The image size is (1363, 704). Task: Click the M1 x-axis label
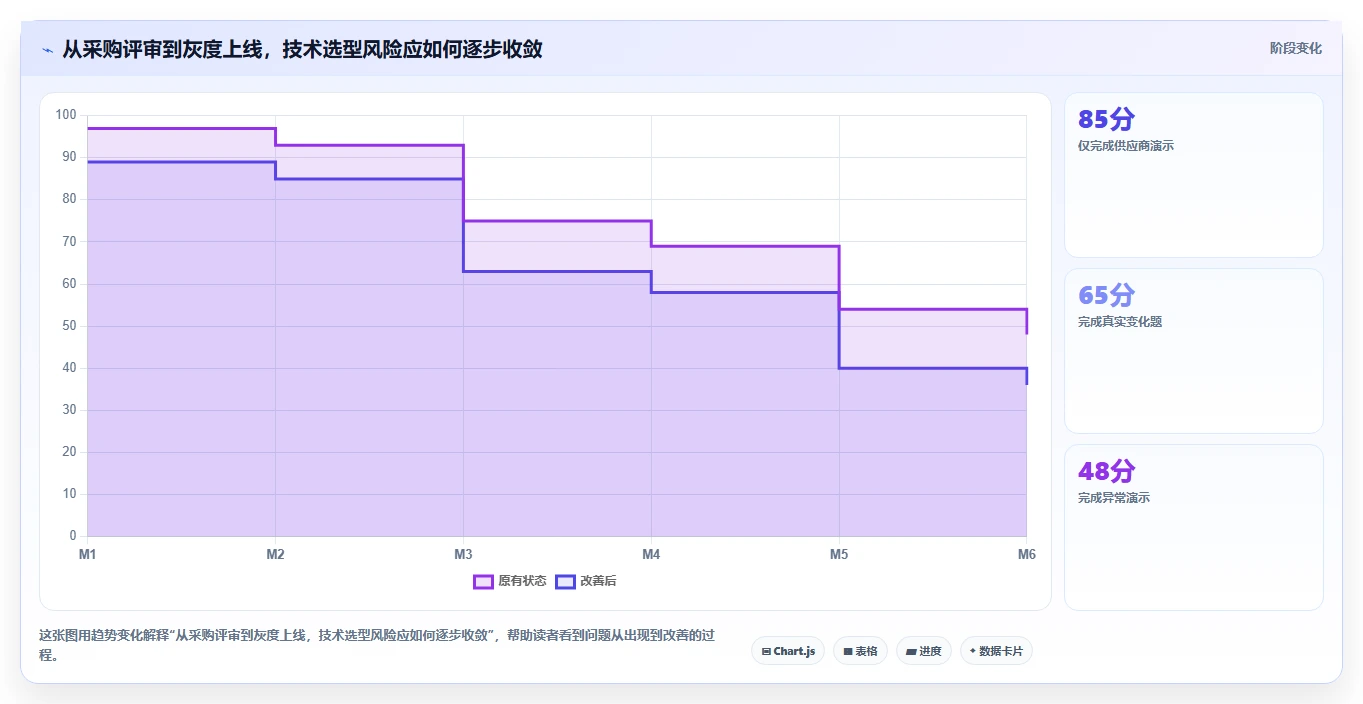click(x=87, y=554)
